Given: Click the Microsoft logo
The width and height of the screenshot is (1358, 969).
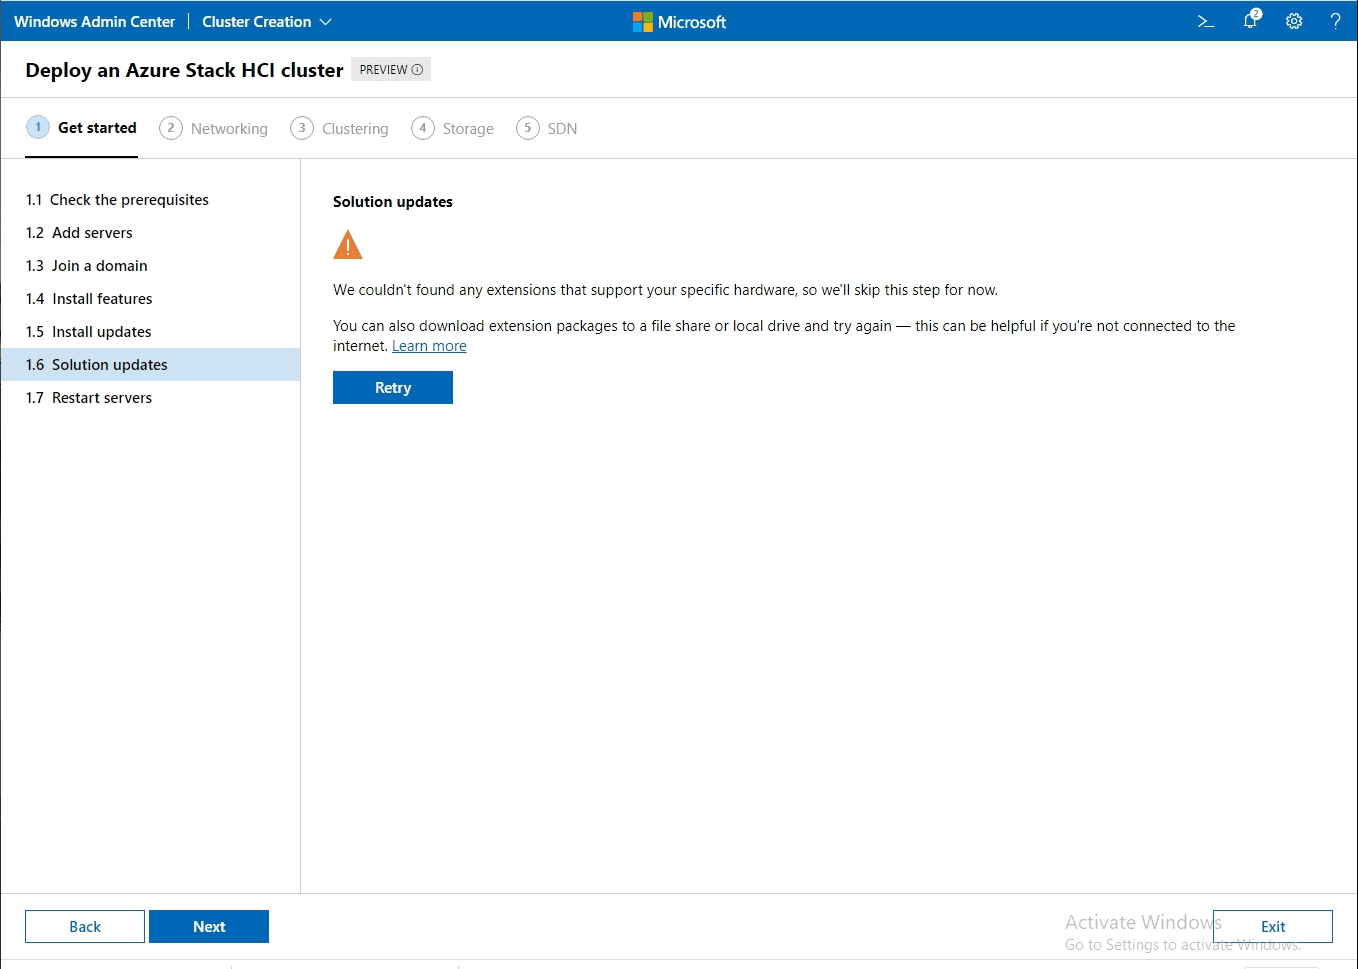Looking at the screenshot, I should (680, 22).
